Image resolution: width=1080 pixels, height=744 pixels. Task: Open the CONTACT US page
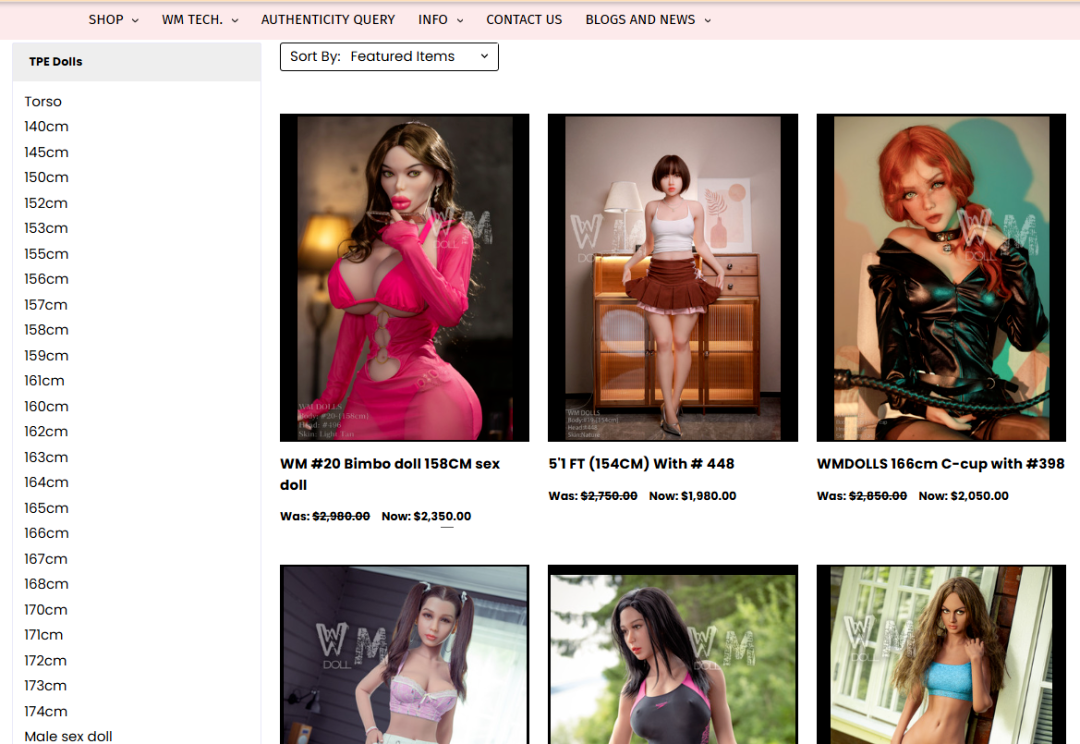pyautogui.click(x=524, y=19)
